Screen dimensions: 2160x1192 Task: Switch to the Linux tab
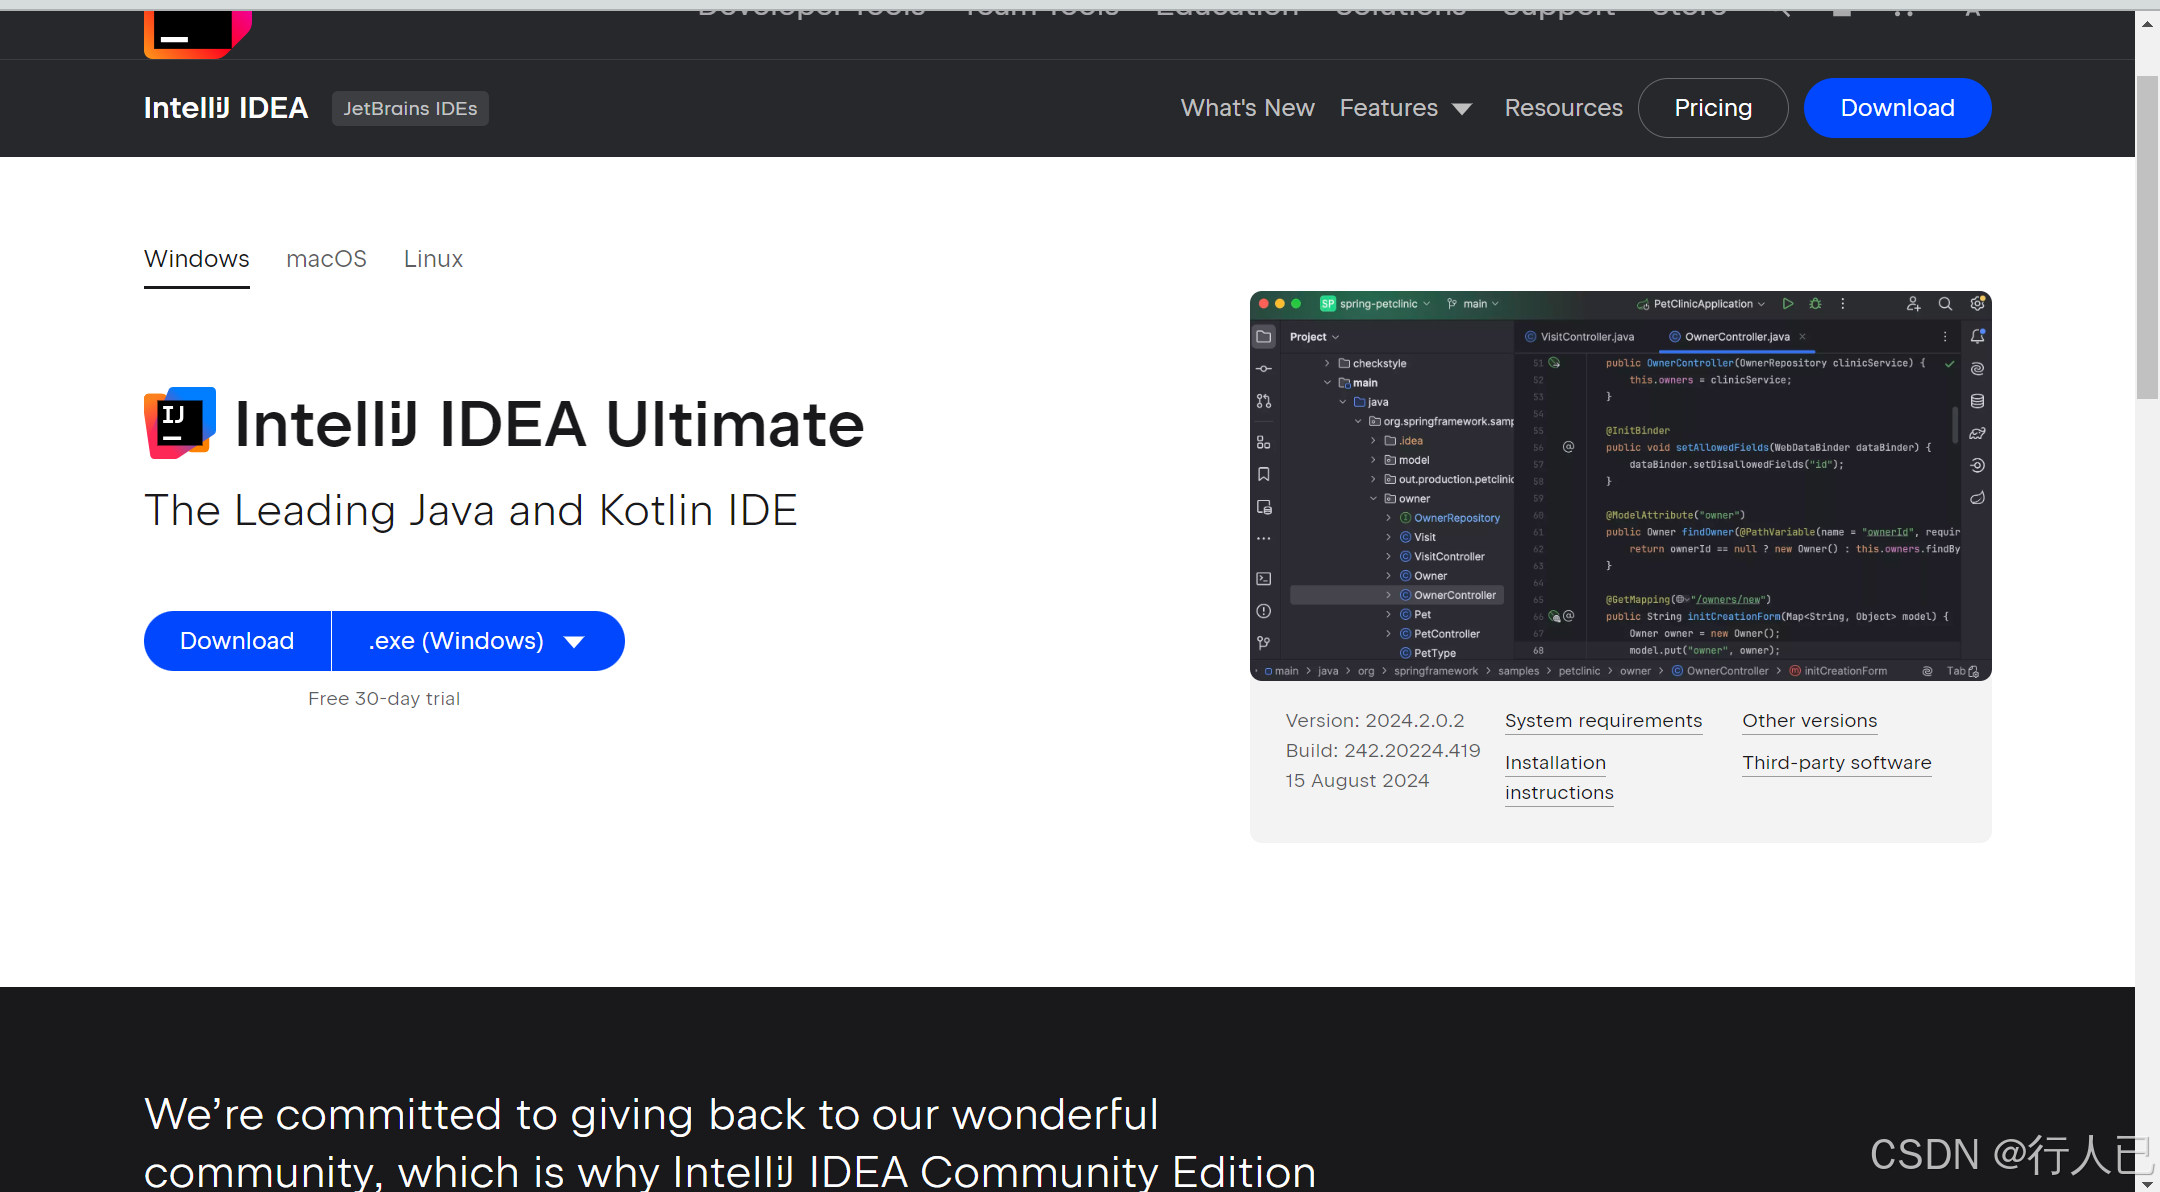point(433,259)
